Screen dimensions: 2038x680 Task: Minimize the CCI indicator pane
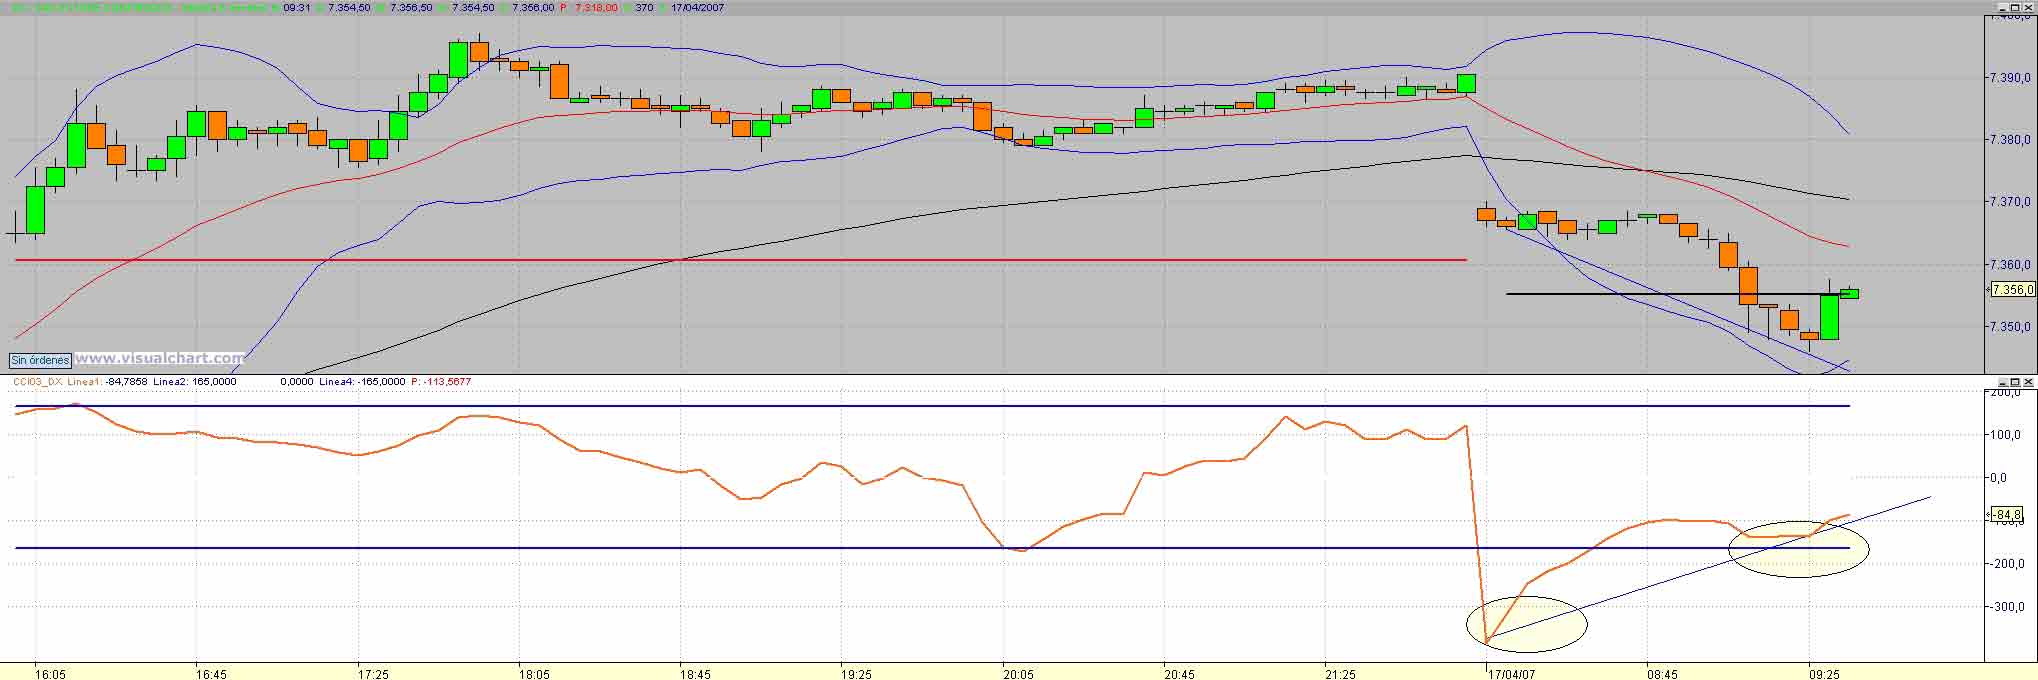click(2003, 382)
